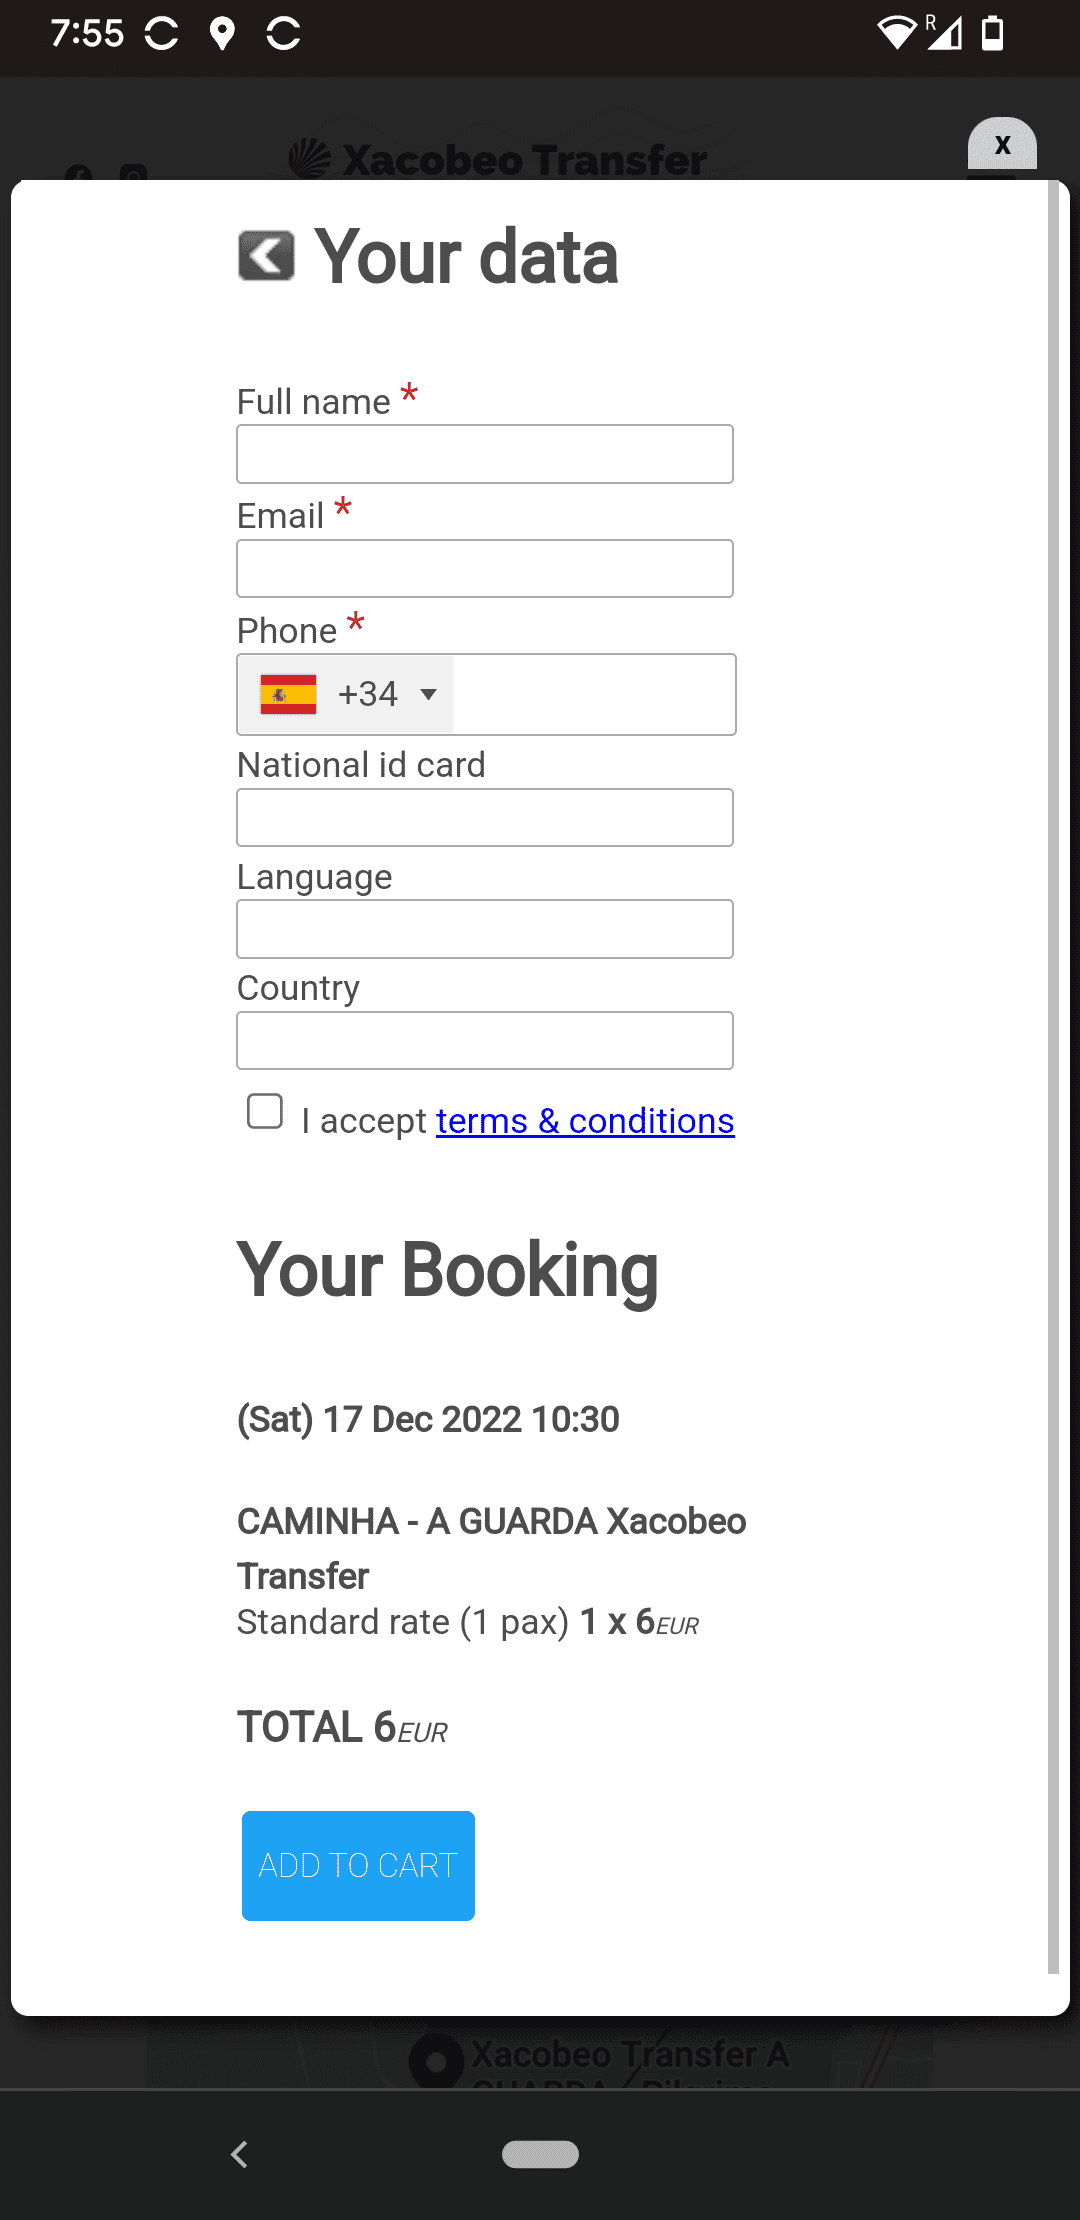Tap the location pin status icon
This screenshot has height=2220, width=1080.
click(222, 34)
